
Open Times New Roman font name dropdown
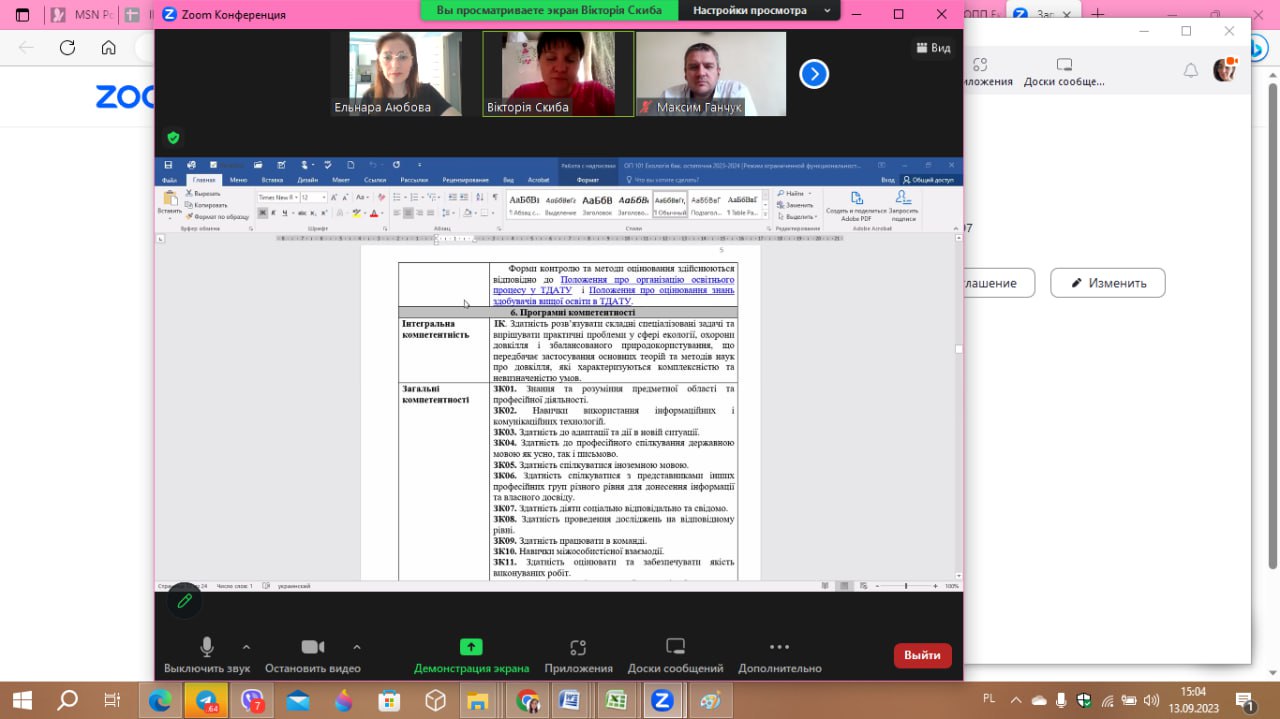294,197
